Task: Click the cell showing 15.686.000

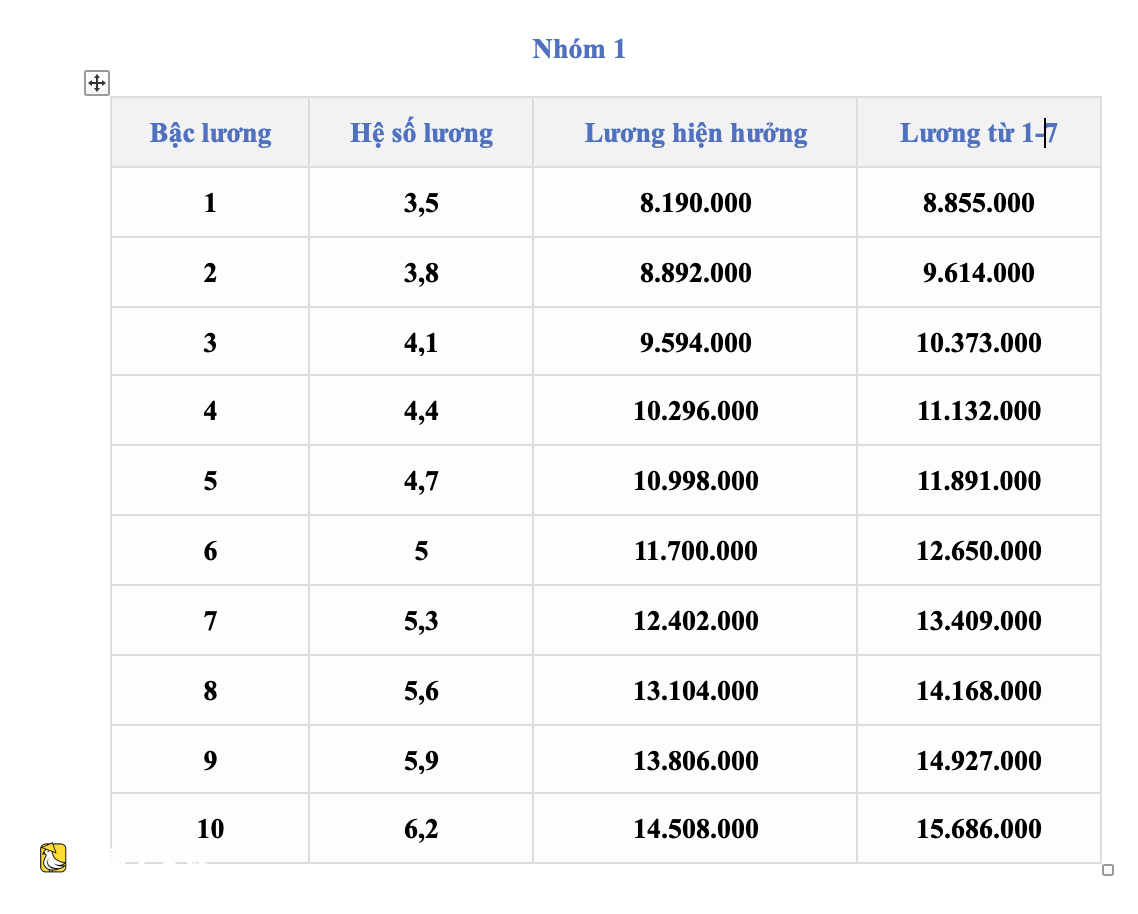Action: 978,828
